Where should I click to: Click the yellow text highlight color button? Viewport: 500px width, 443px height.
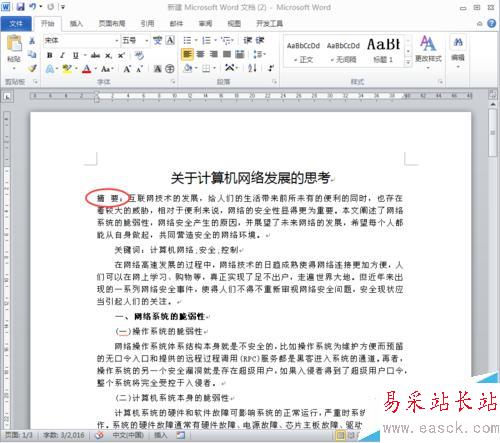click(x=67, y=69)
